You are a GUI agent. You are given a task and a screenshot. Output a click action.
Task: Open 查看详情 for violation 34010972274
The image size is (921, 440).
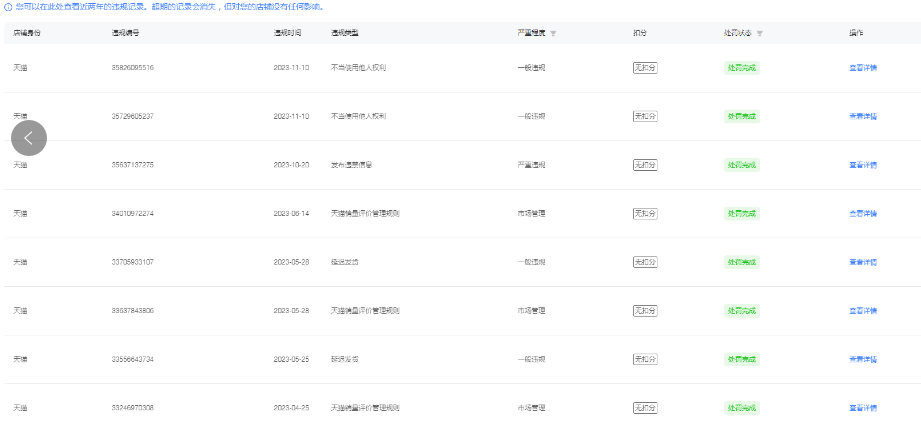pos(862,213)
